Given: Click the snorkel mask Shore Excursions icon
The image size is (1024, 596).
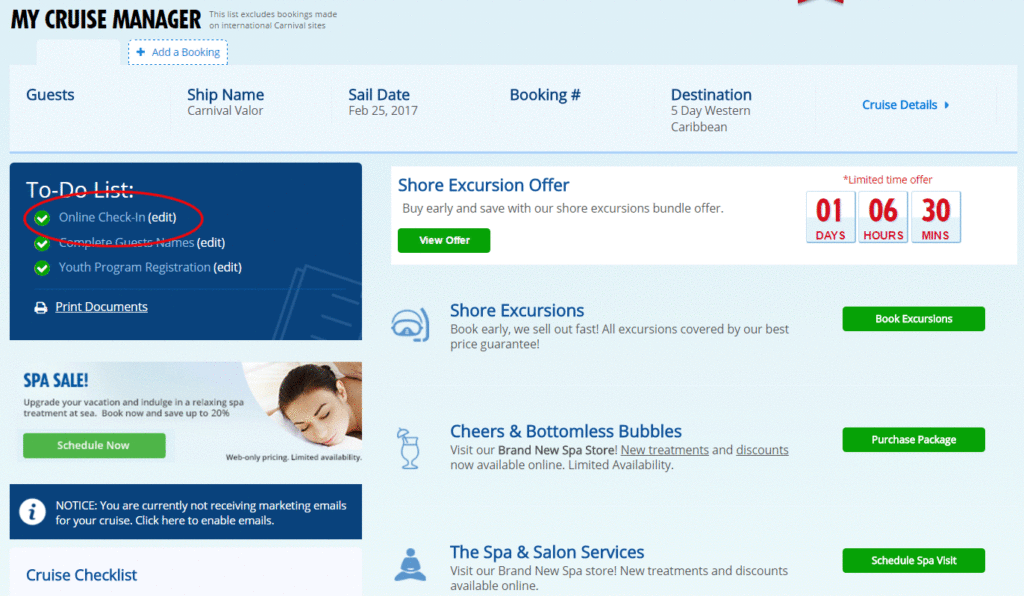Looking at the screenshot, I should (x=410, y=324).
